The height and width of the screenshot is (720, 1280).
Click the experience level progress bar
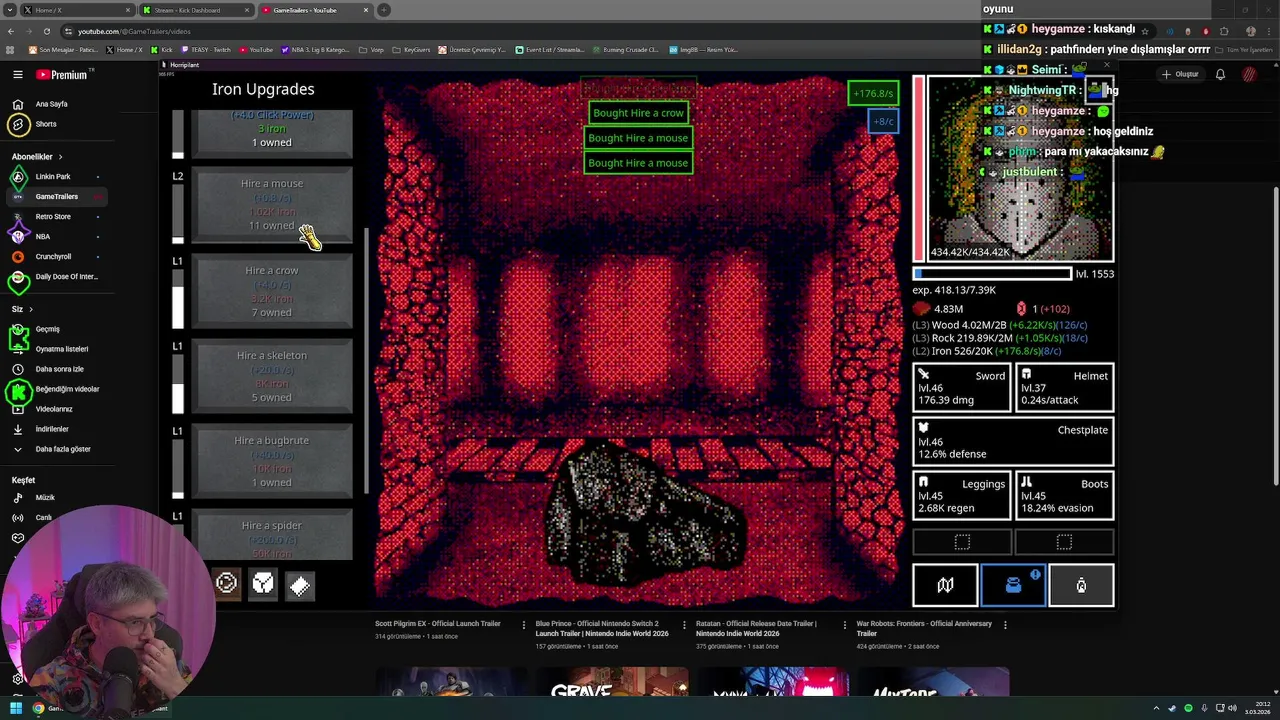click(x=992, y=274)
